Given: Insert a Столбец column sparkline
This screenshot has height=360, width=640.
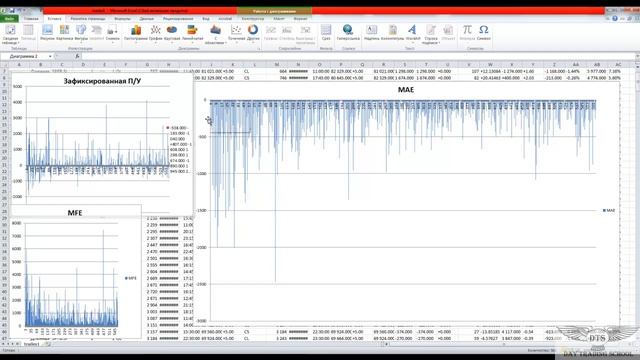Looking at the screenshot, I should click(x=287, y=33).
